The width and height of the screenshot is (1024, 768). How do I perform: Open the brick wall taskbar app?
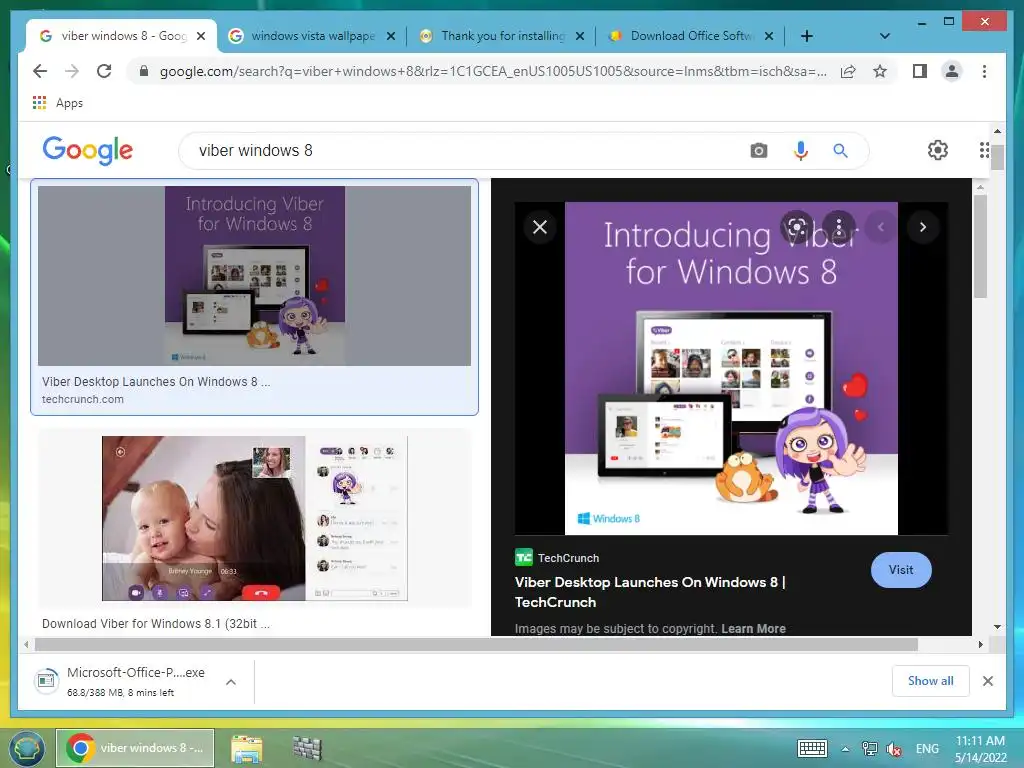(307, 748)
